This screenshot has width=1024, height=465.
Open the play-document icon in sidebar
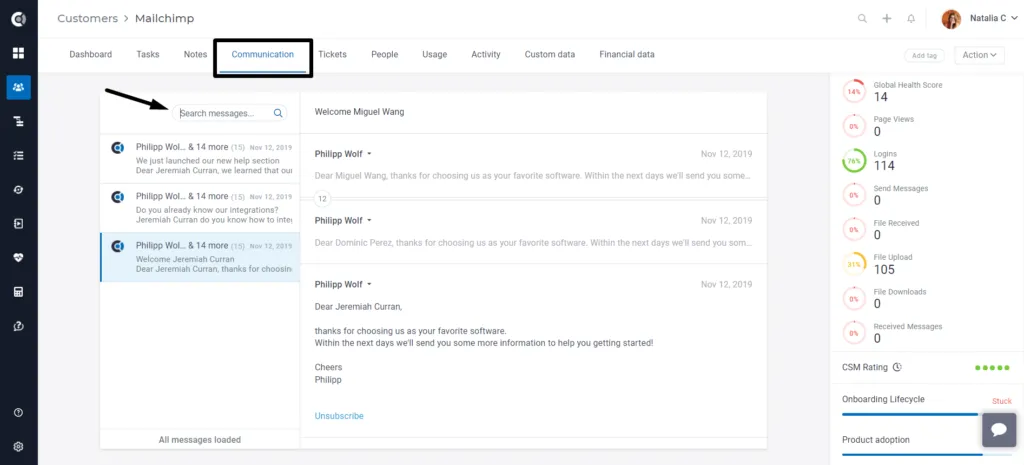[x=18, y=223]
